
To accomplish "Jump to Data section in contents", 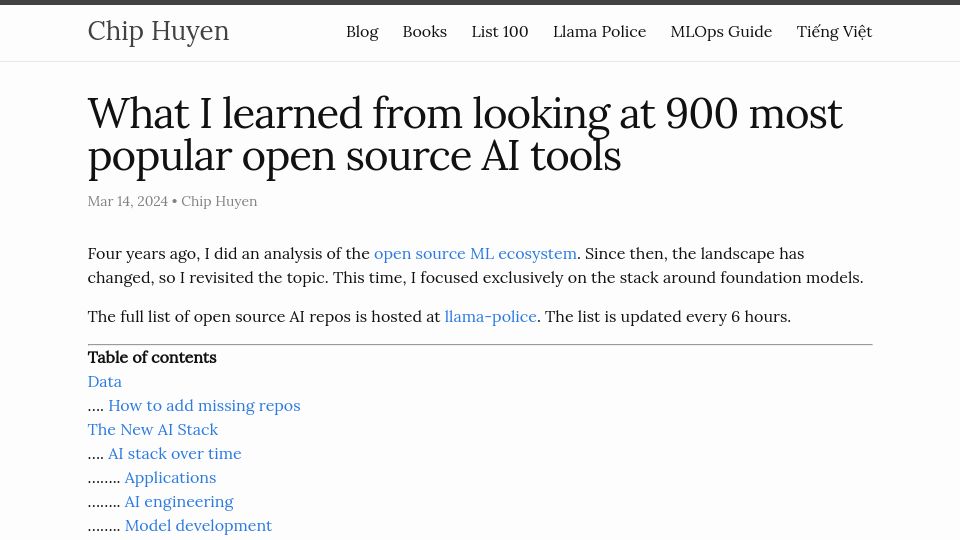I will (105, 381).
